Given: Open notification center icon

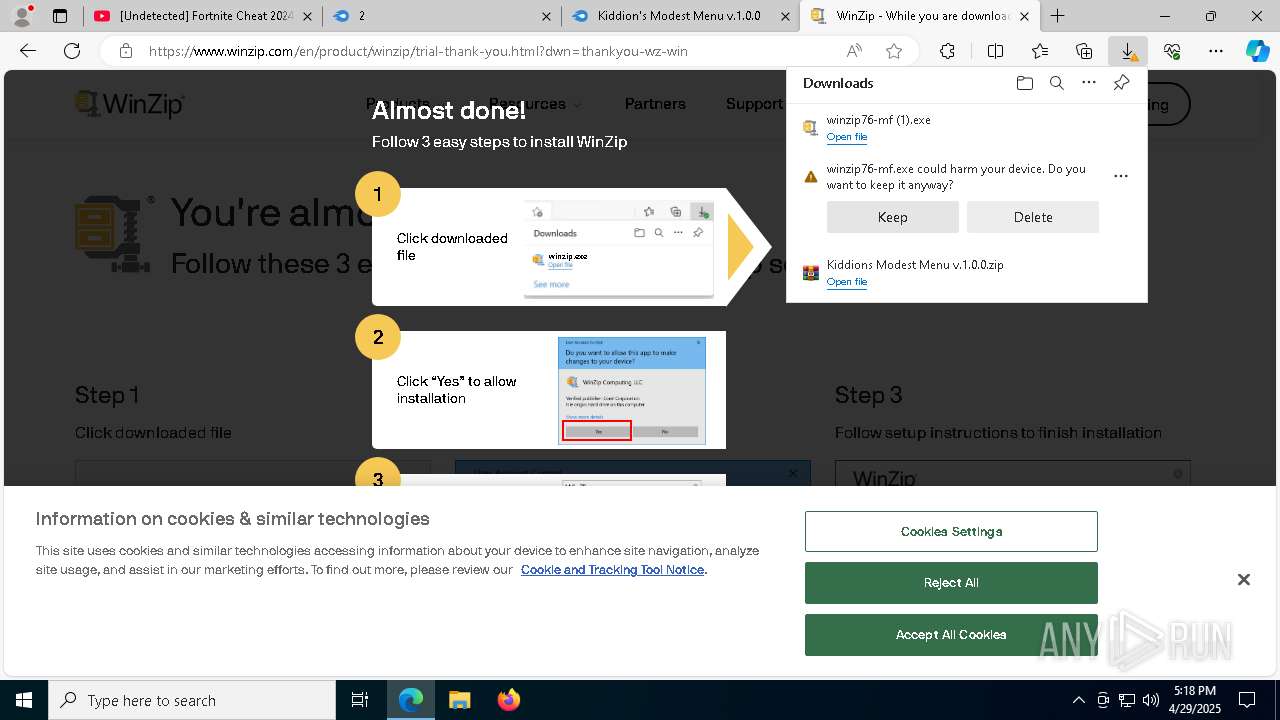Looking at the screenshot, I should (x=1247, y=700).
